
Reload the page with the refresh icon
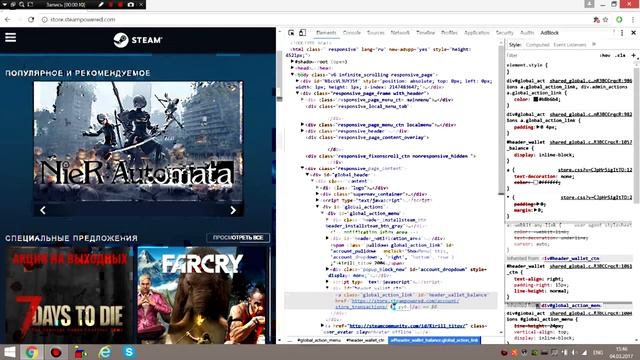coord(31,19)
